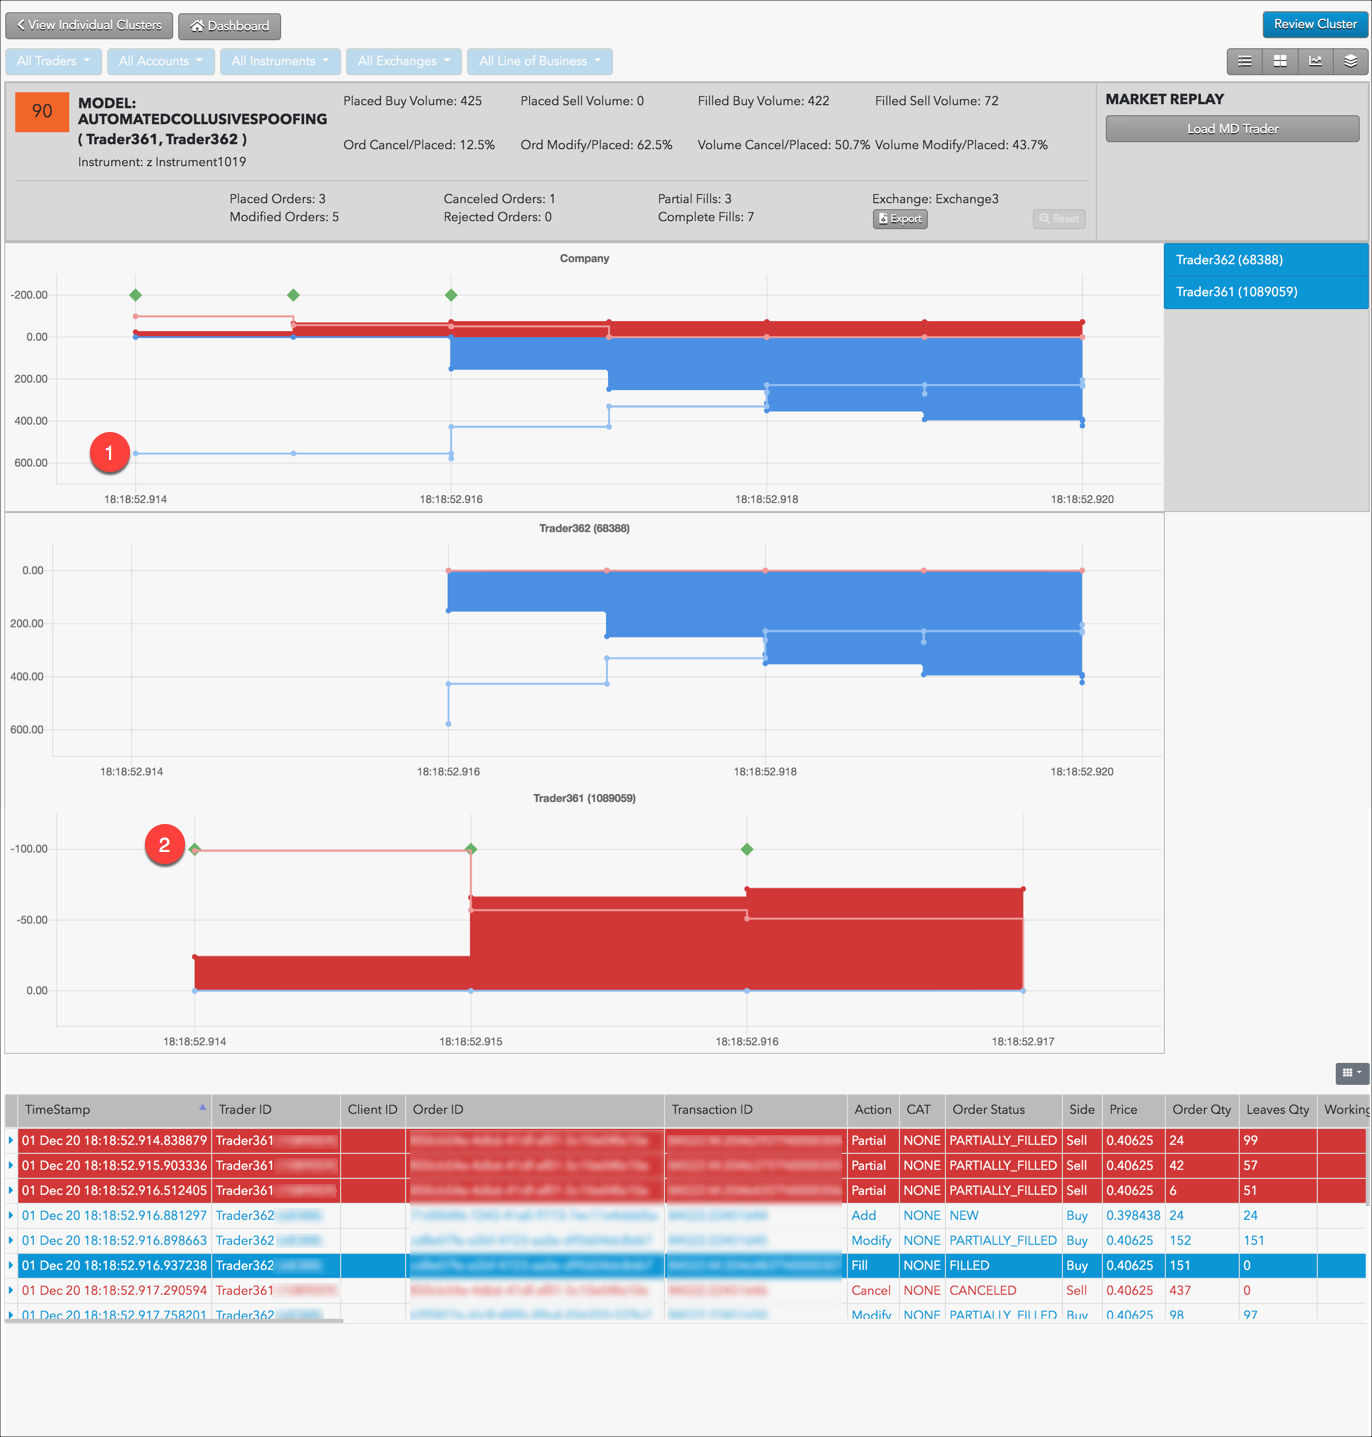The width and height of the screenshot is (1372, 1437).
Task: Switch to the list view icon
Action: click(x=1244, y=61)
